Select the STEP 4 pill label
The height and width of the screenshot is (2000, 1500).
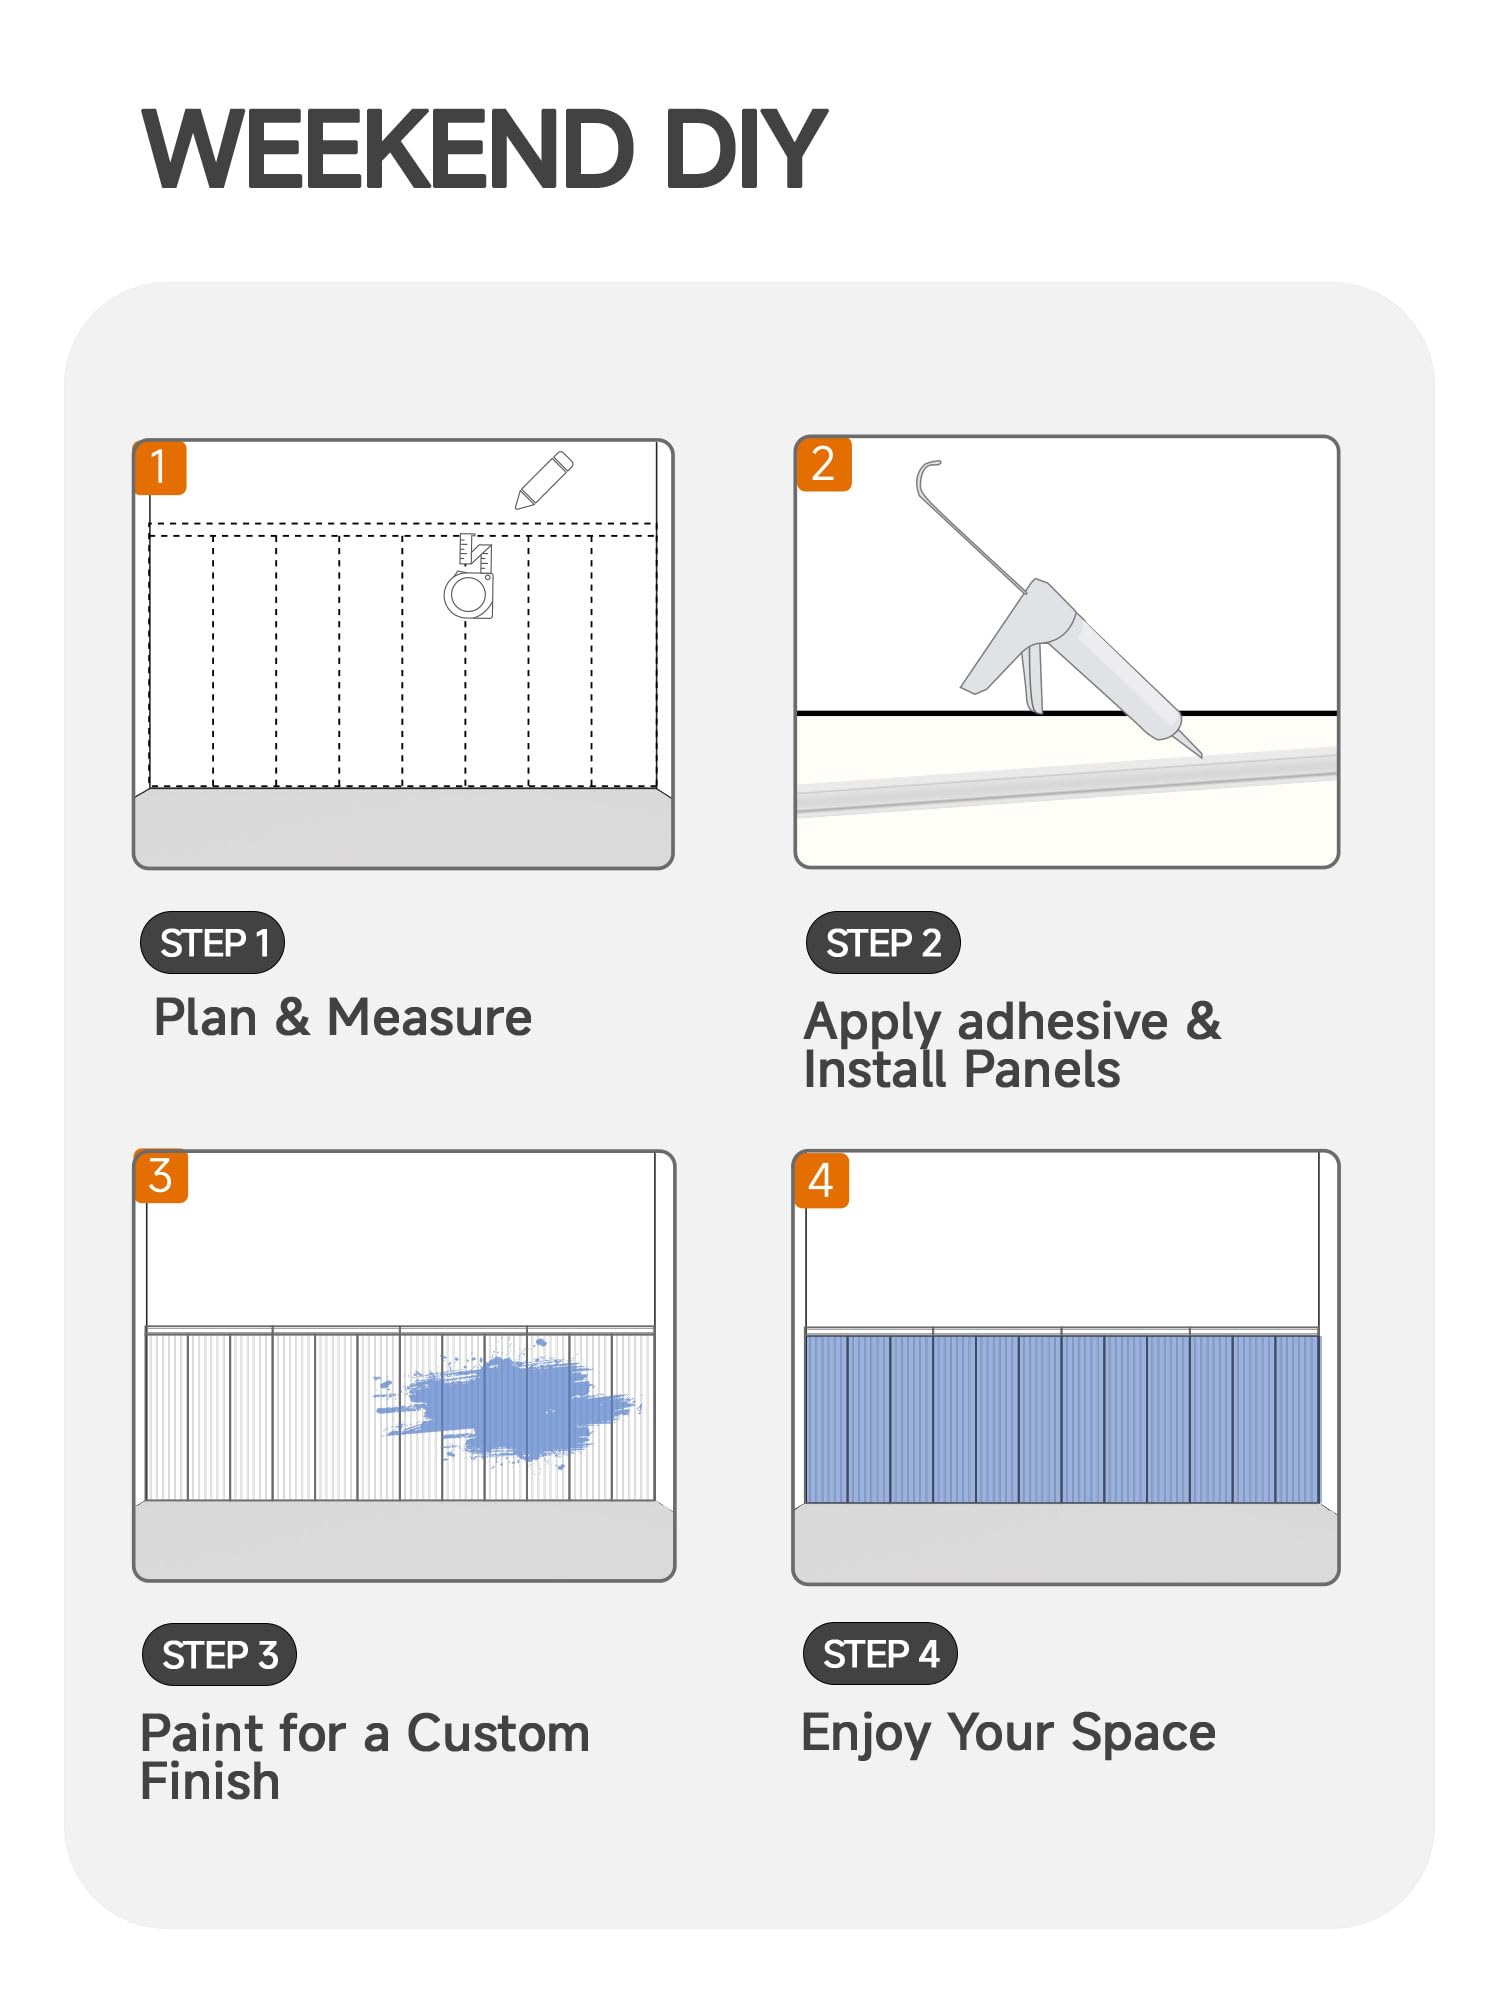click(880, 1654)
